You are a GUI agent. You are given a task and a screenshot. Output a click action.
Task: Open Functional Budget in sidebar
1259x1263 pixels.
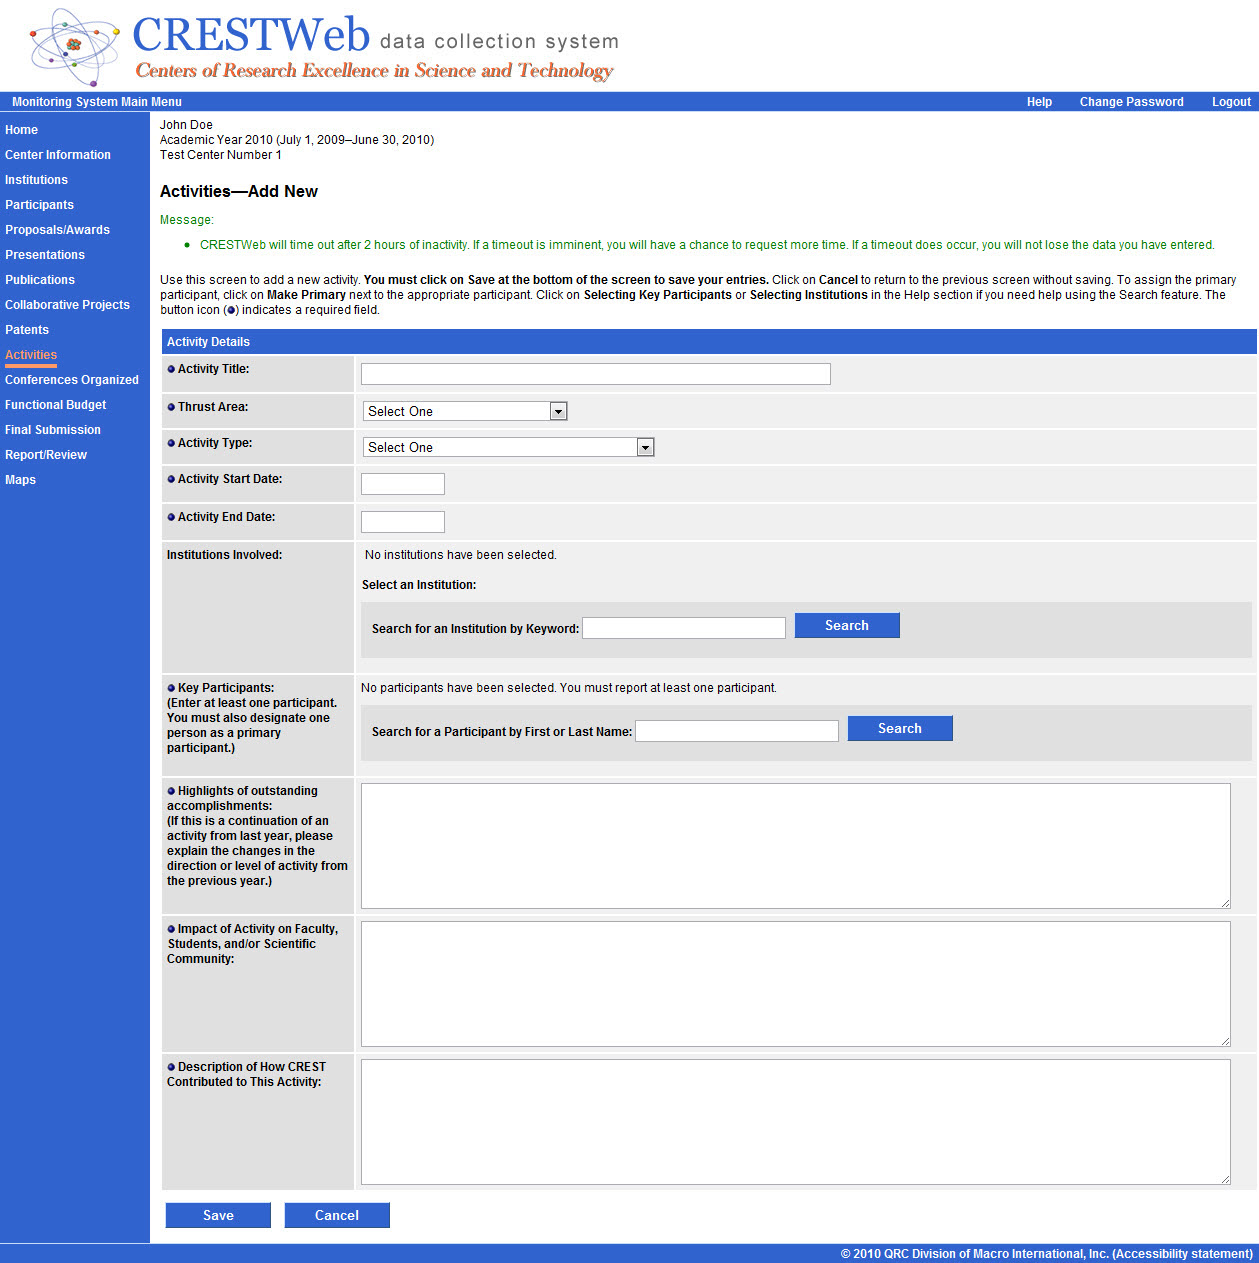coord(55,405)
